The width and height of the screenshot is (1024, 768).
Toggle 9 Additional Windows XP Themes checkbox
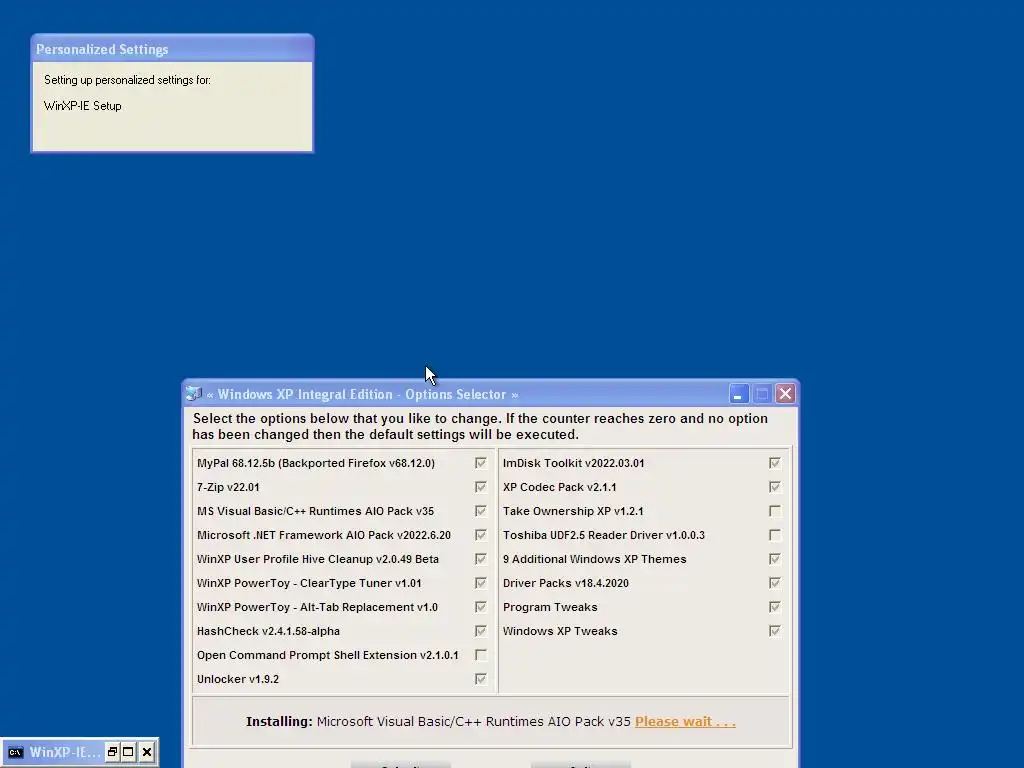775,559
